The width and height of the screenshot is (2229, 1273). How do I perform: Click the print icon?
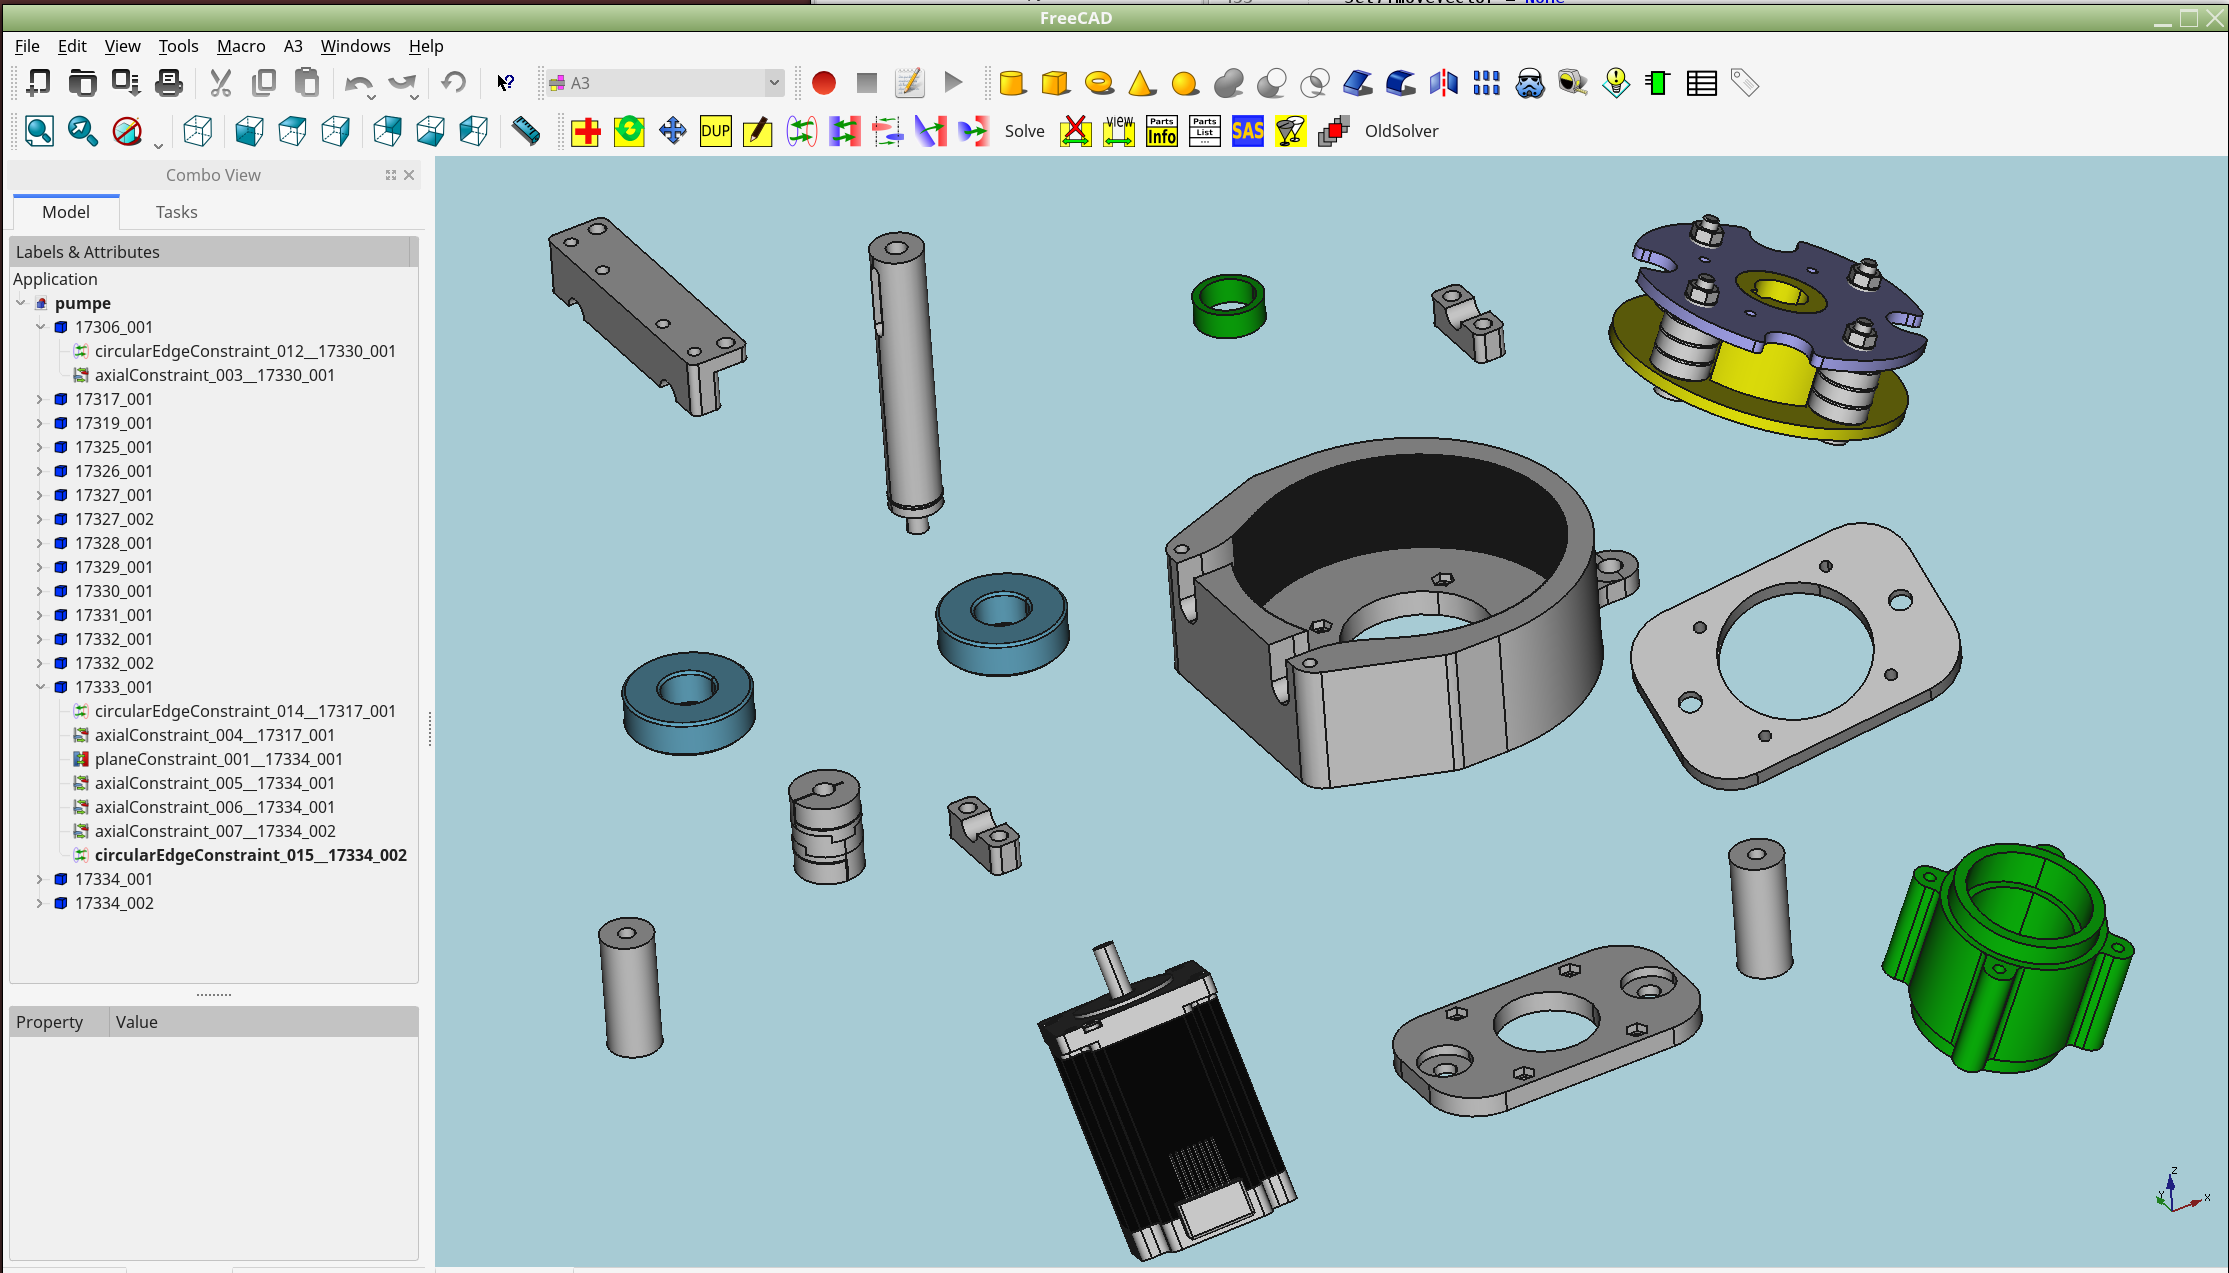(169, 83)
